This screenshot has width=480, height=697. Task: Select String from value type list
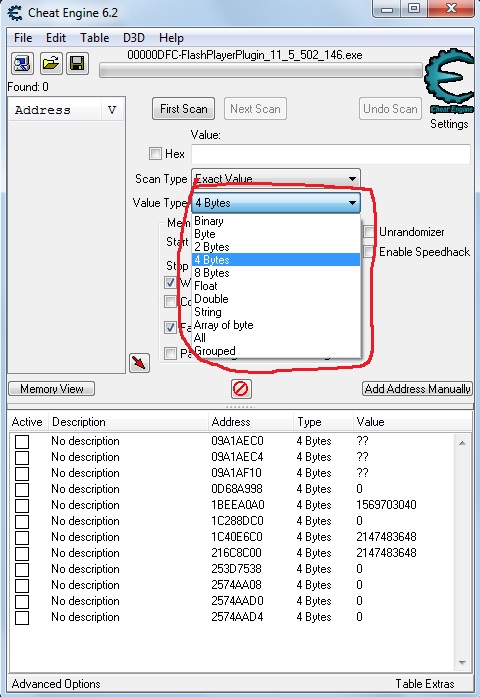click(276, 312)
